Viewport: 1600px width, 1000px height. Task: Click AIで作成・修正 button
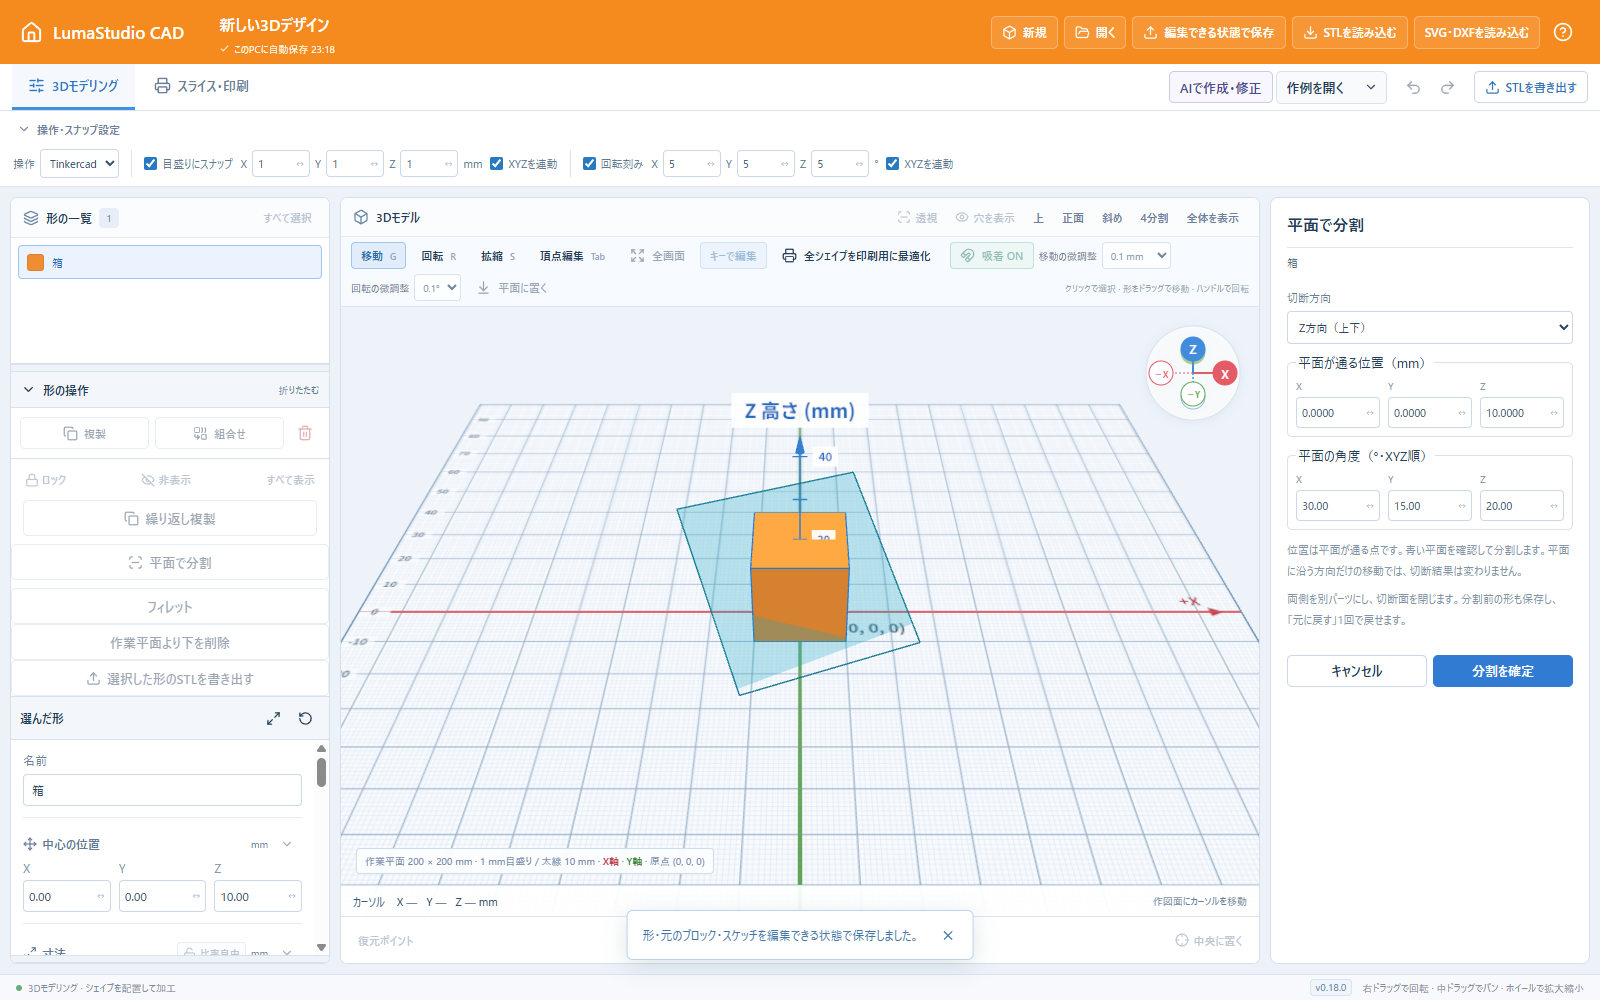point(1220,88)
